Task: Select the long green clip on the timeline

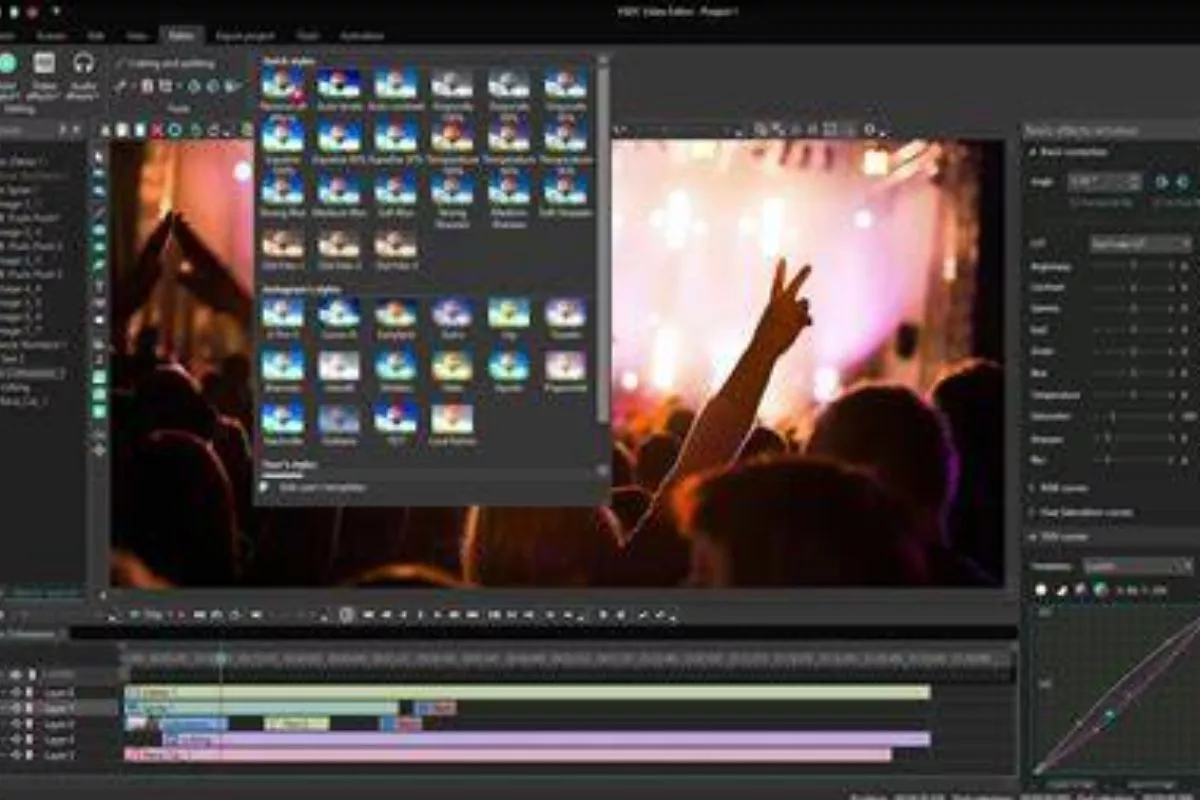Action: tap(527, 692)
